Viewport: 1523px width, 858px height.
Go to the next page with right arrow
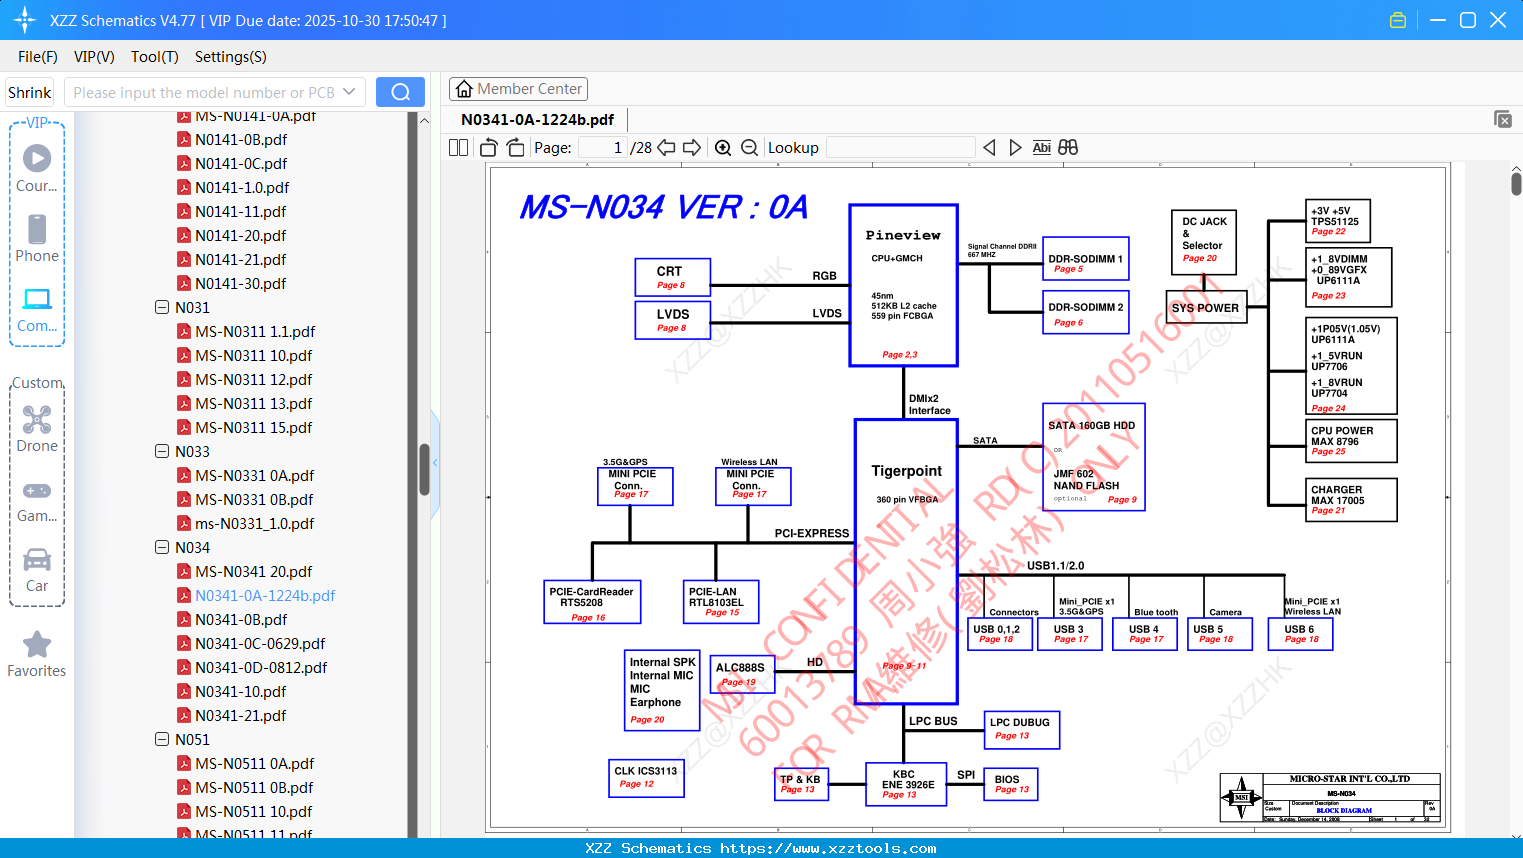(x=692, y=148)
